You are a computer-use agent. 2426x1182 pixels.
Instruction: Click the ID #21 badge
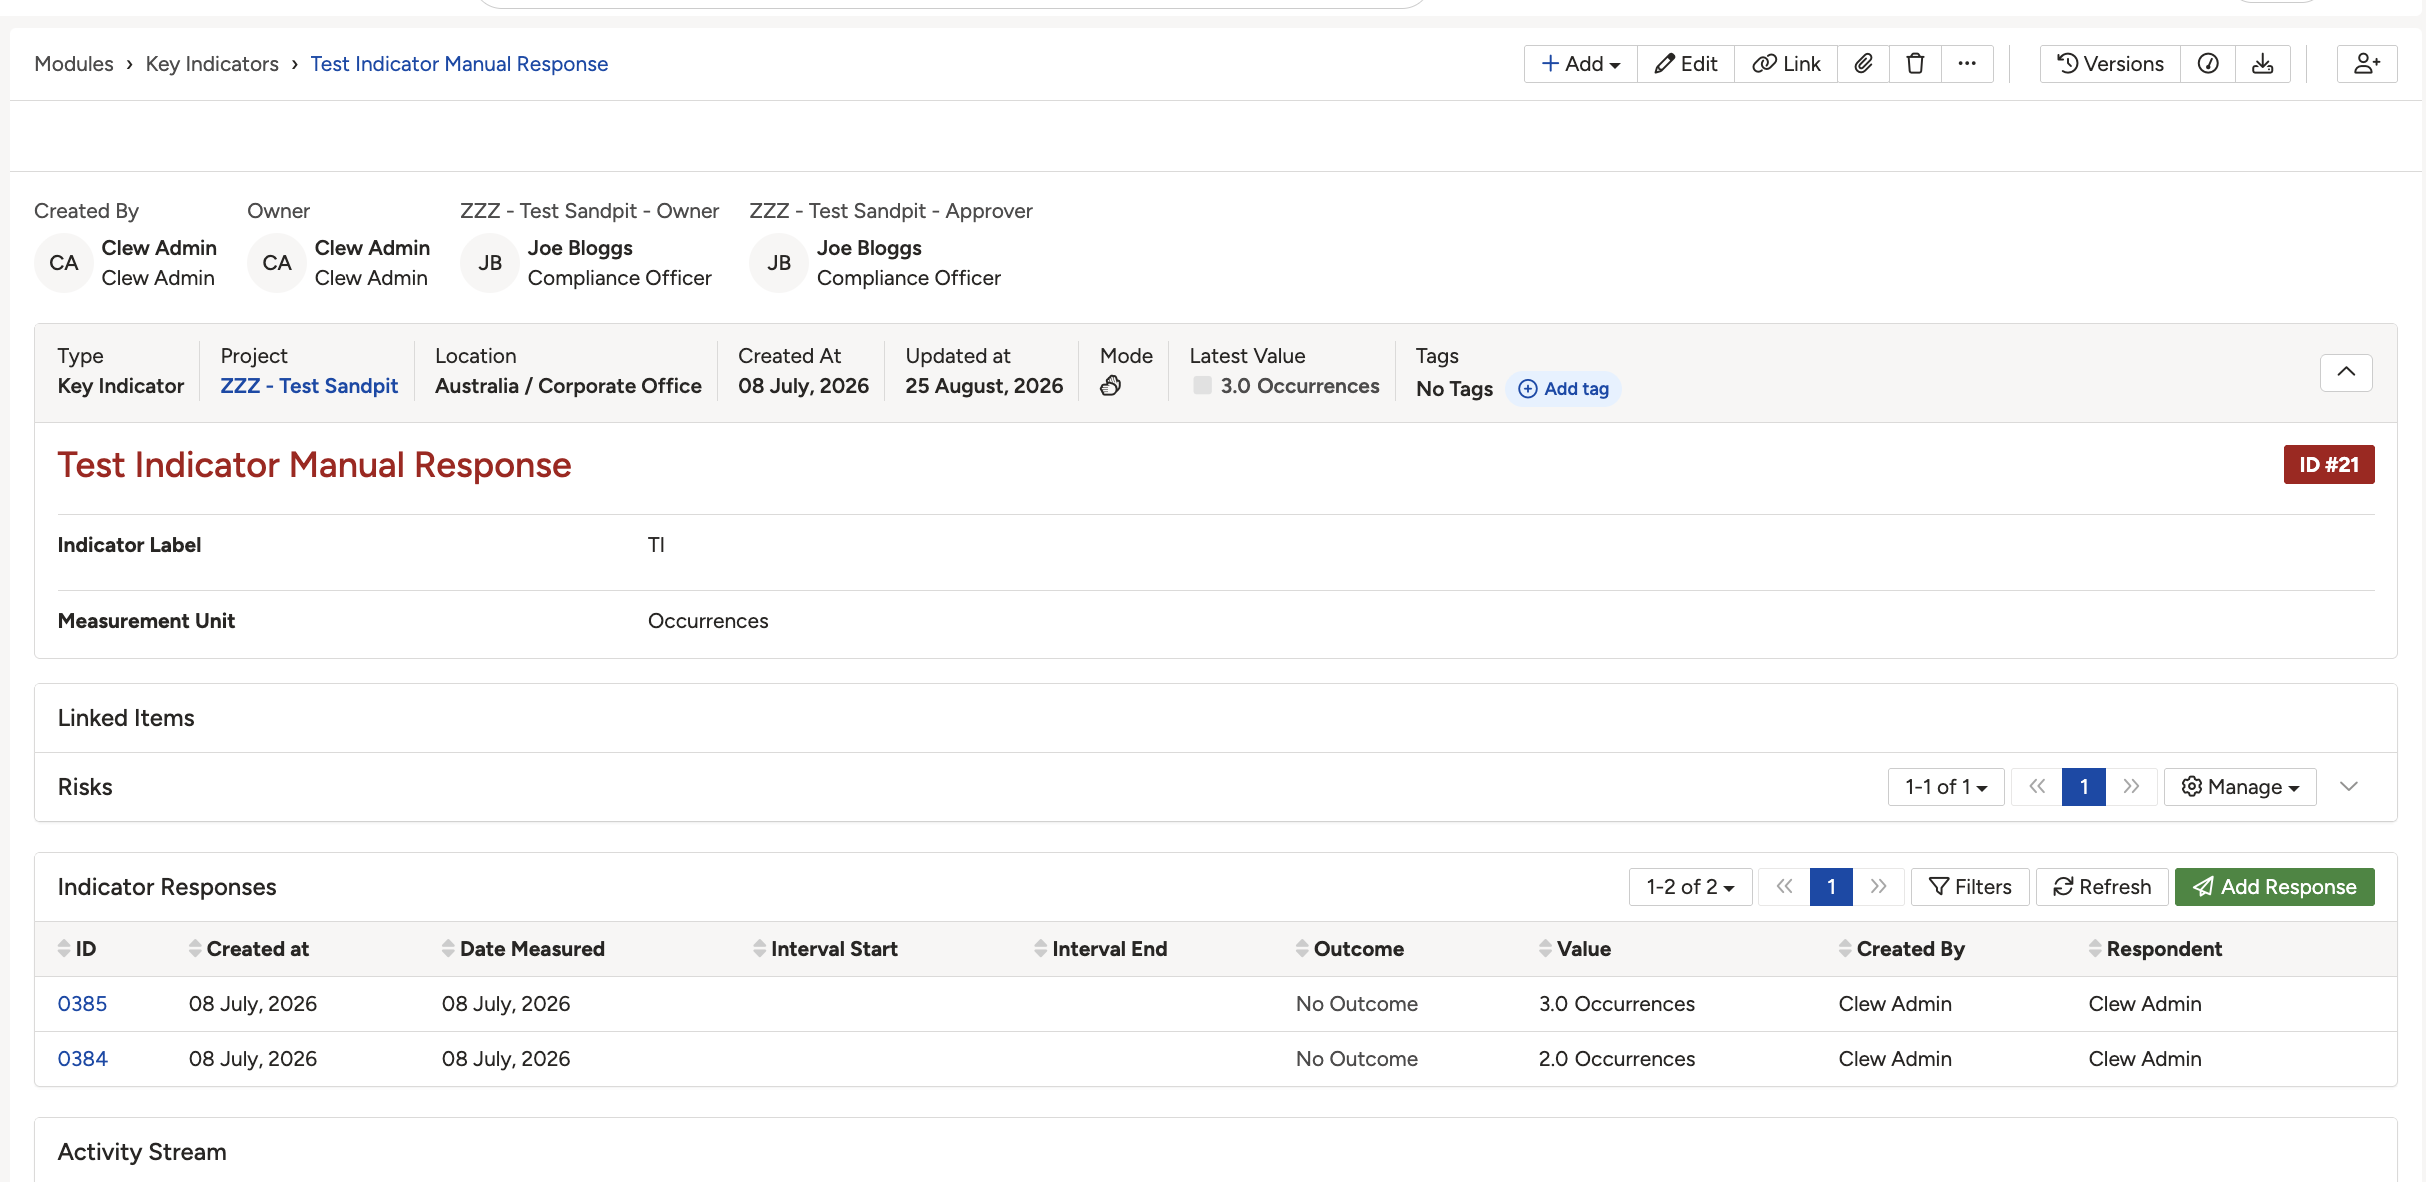coord(2329,465)
